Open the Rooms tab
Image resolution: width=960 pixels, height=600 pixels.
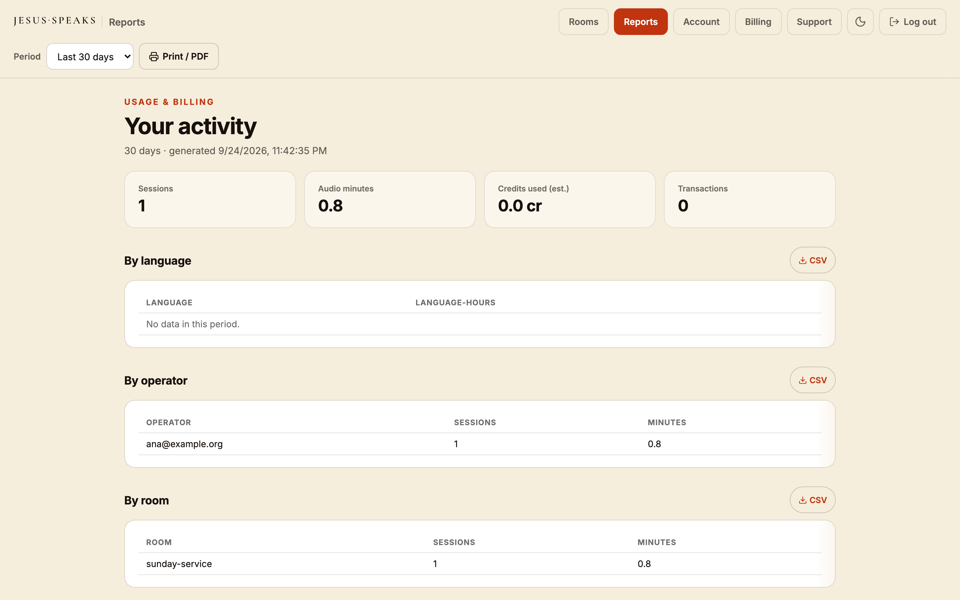(583, 21)
